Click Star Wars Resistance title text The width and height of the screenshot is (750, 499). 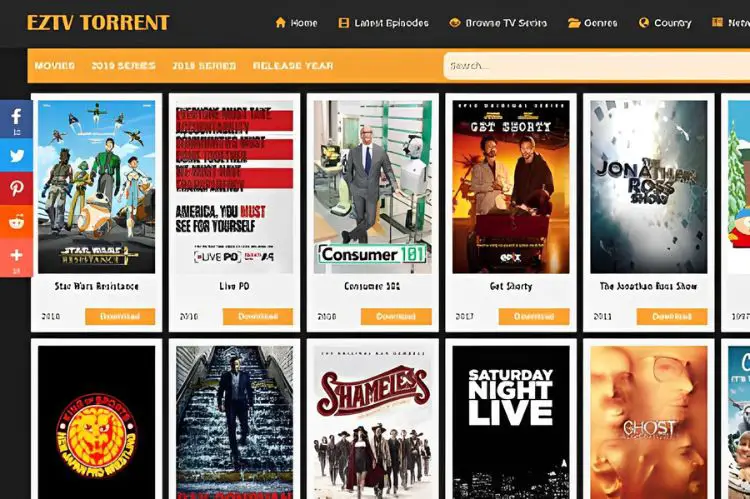97,286
